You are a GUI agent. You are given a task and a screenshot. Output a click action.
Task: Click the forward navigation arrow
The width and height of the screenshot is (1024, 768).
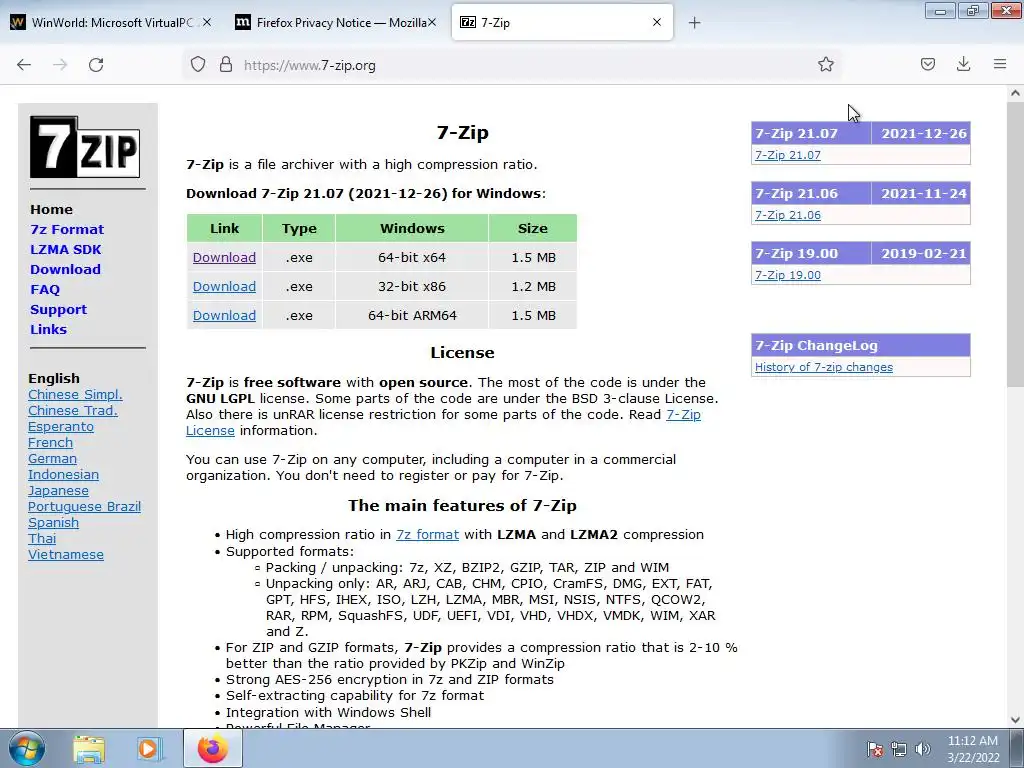point(60,65)
